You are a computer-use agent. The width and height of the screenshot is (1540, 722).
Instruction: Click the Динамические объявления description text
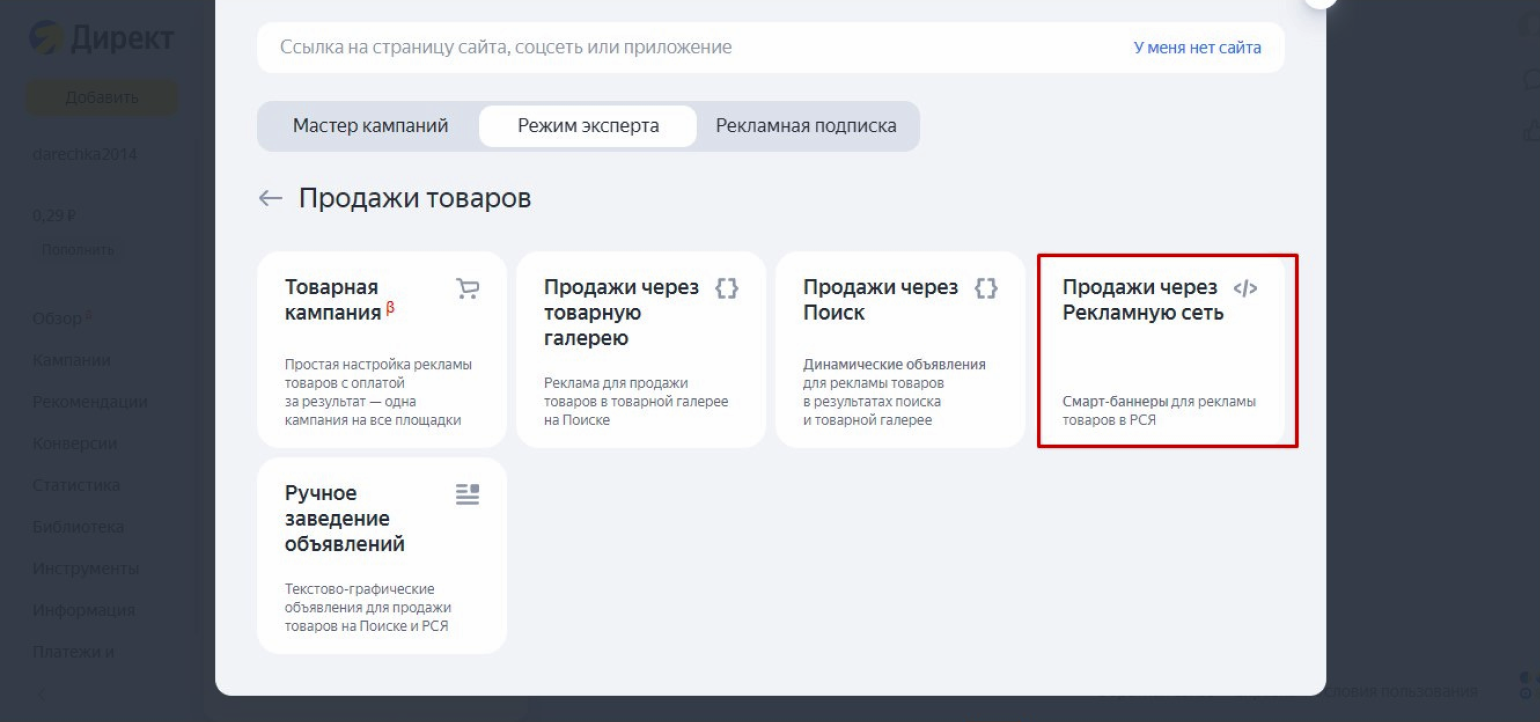click(894, 393)
